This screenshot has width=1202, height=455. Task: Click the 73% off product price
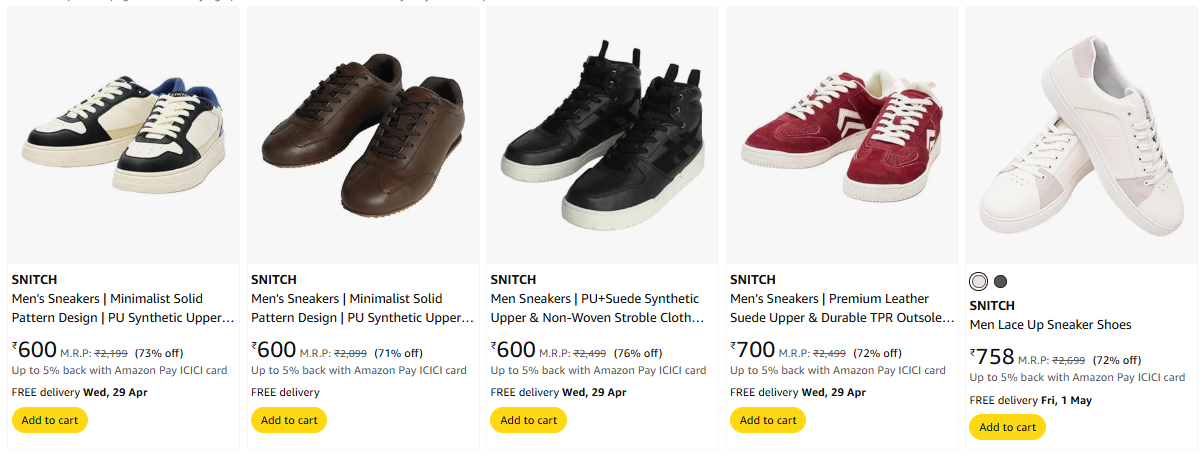tap(35, 350)
